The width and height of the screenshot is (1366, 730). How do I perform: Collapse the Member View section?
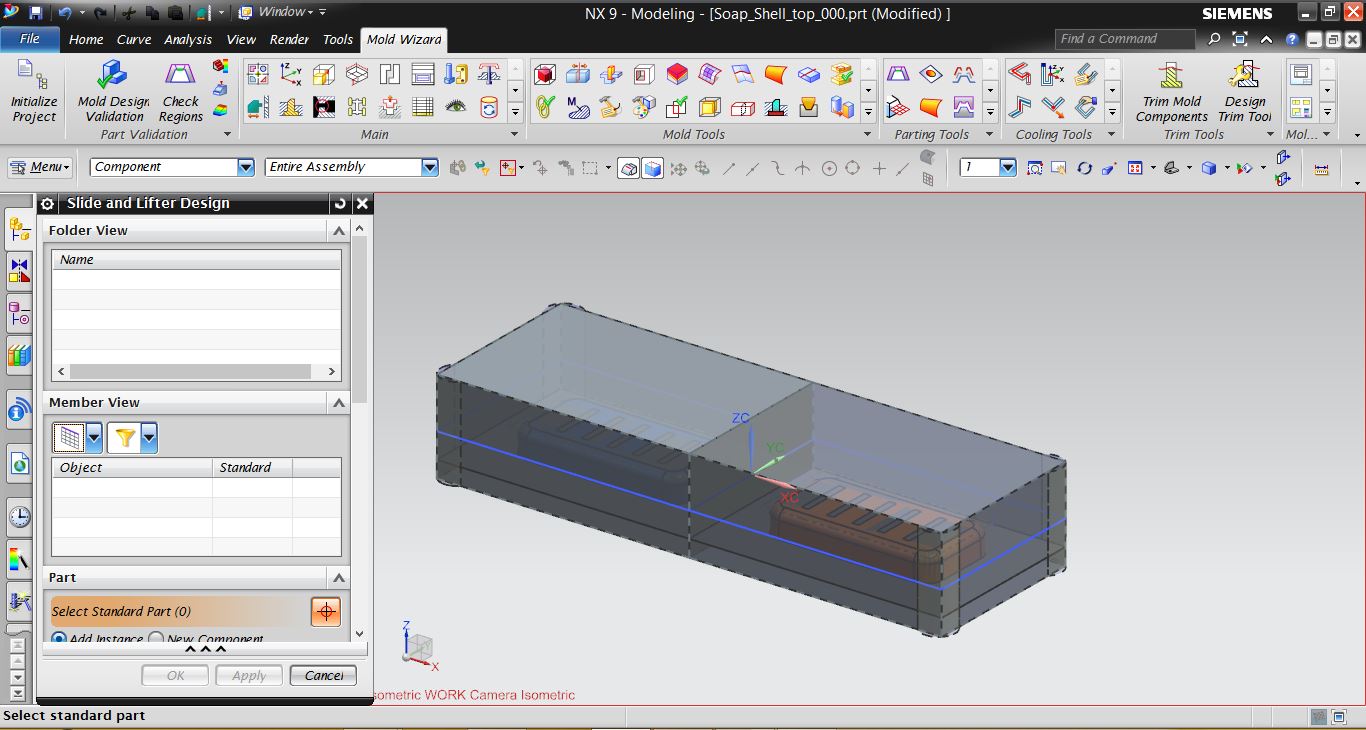[339, 403]
